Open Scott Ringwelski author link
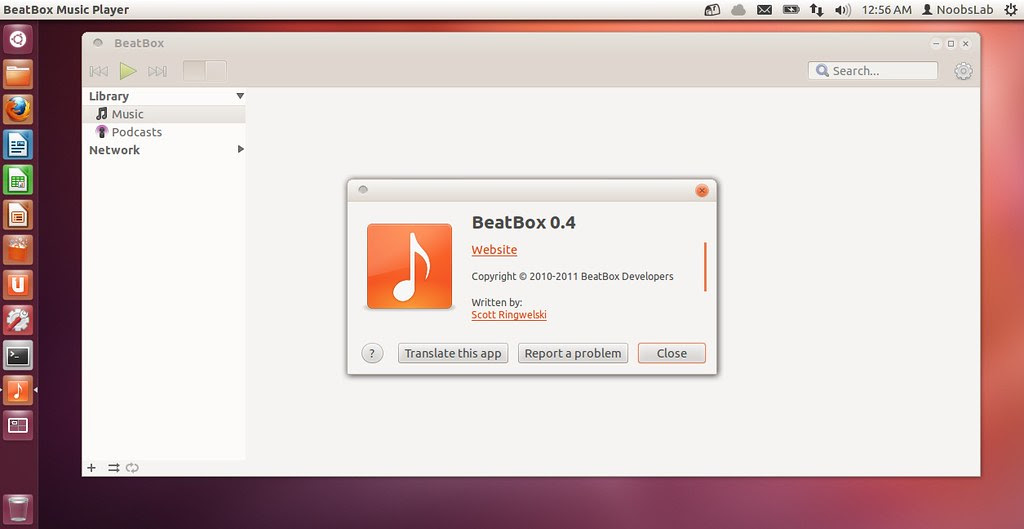 click(509, 315)
